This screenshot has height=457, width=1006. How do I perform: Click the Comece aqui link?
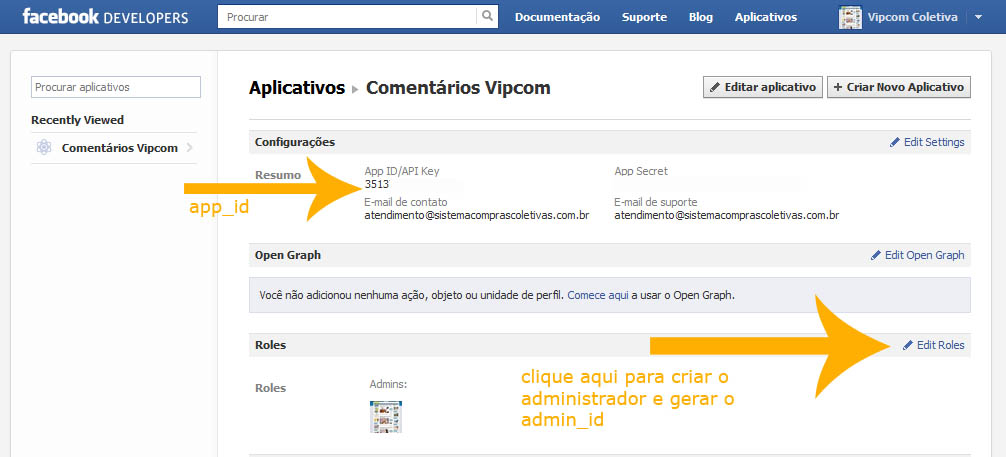tap(598, 295)
